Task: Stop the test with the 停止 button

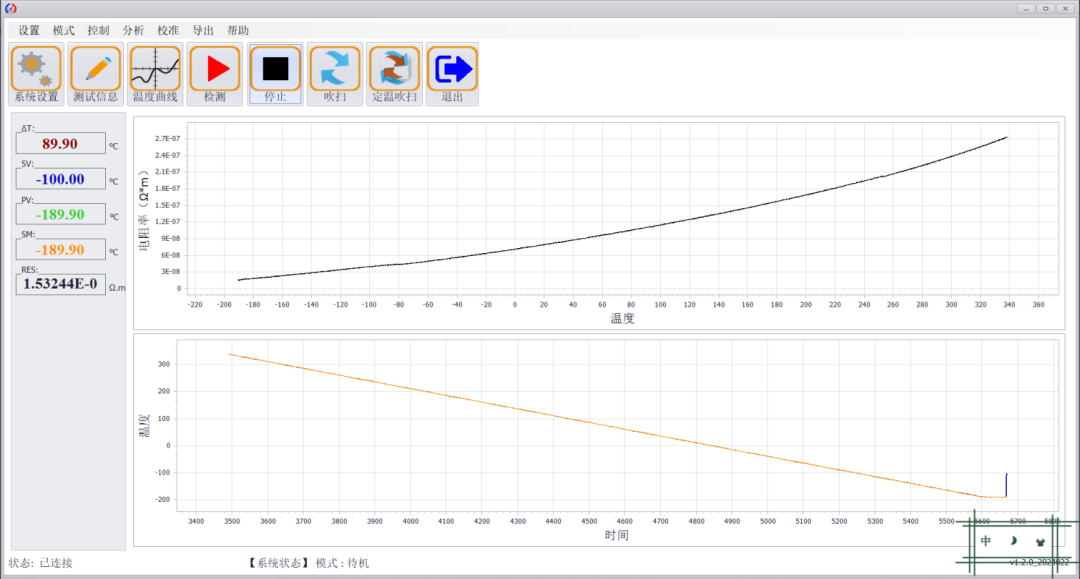Action: (x=275, y=74)
